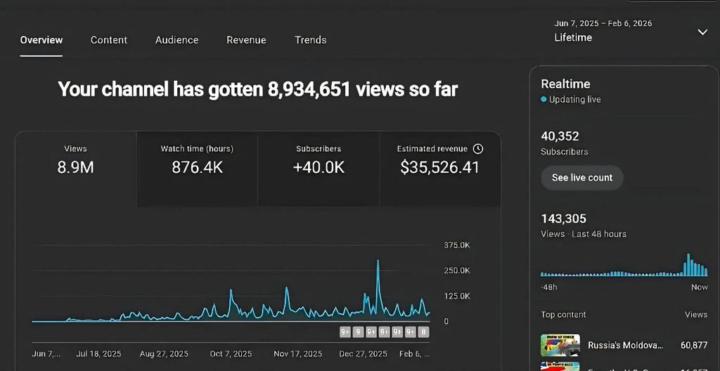Click the Jun 7, 2025 – Feb 6, 2026 range text

(x=603, y=23)
